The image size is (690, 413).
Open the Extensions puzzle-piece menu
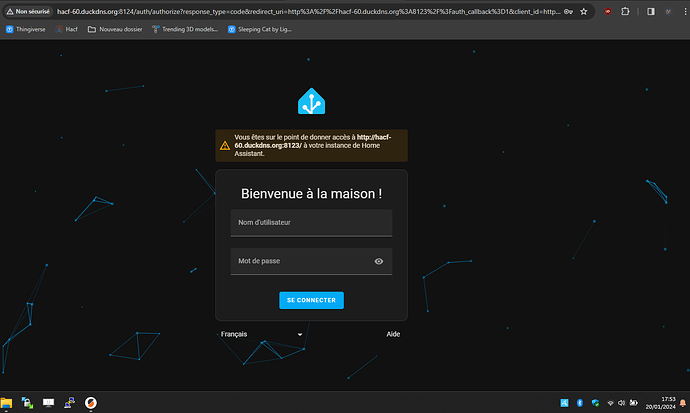point(625,11)
